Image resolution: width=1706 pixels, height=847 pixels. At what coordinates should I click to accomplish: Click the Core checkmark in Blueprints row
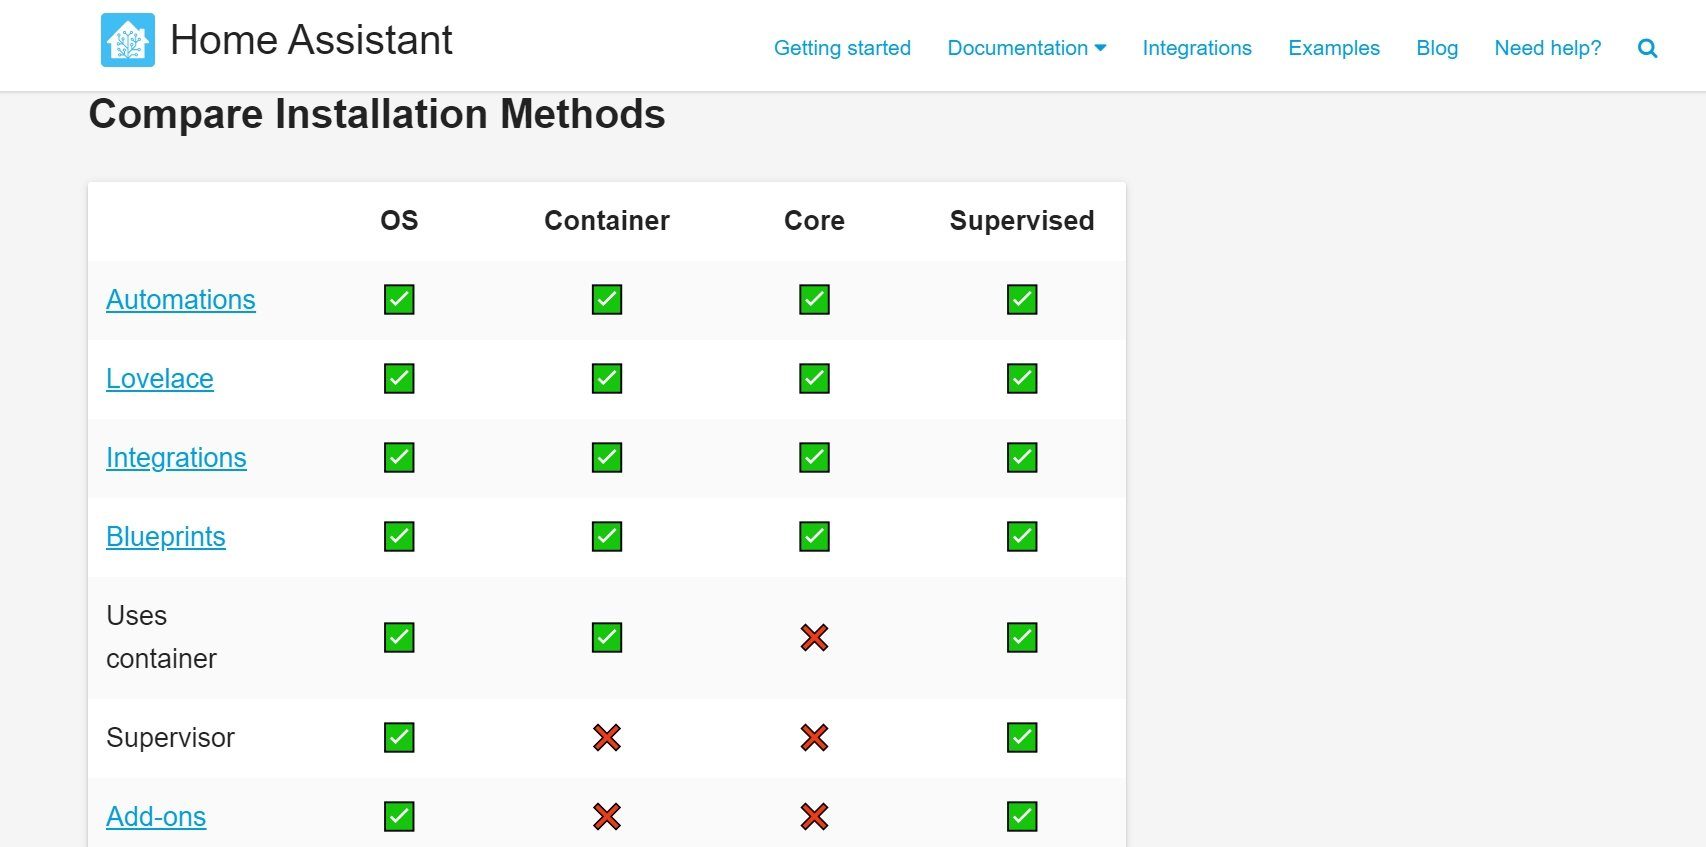pos(814,536)
